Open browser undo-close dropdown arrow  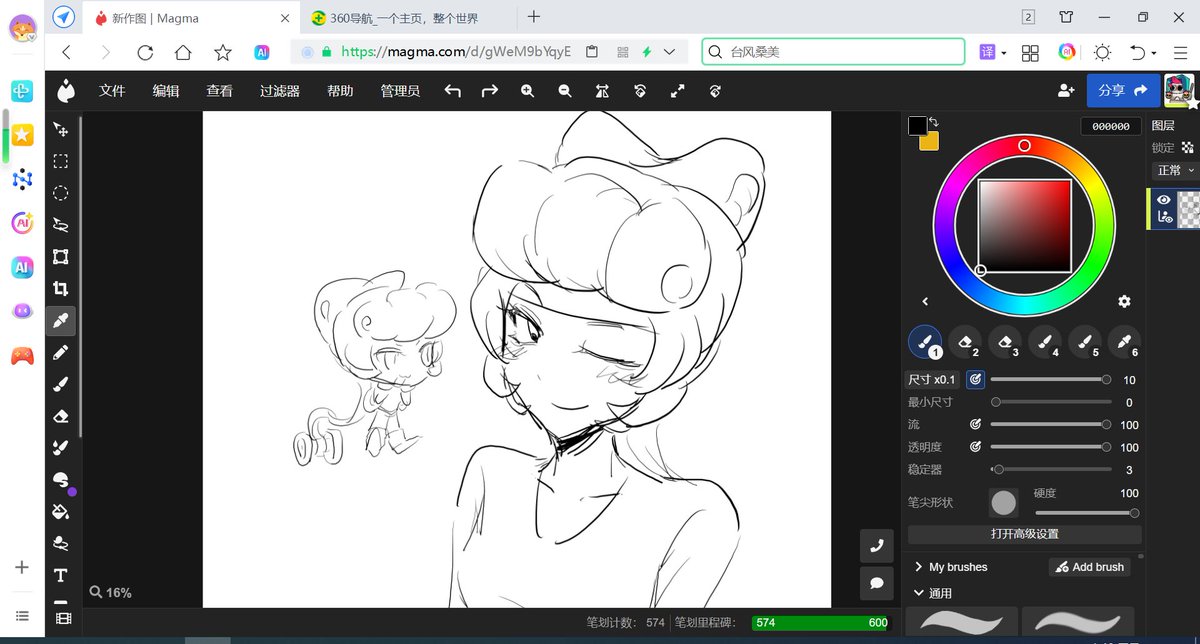coord(1154,53)
